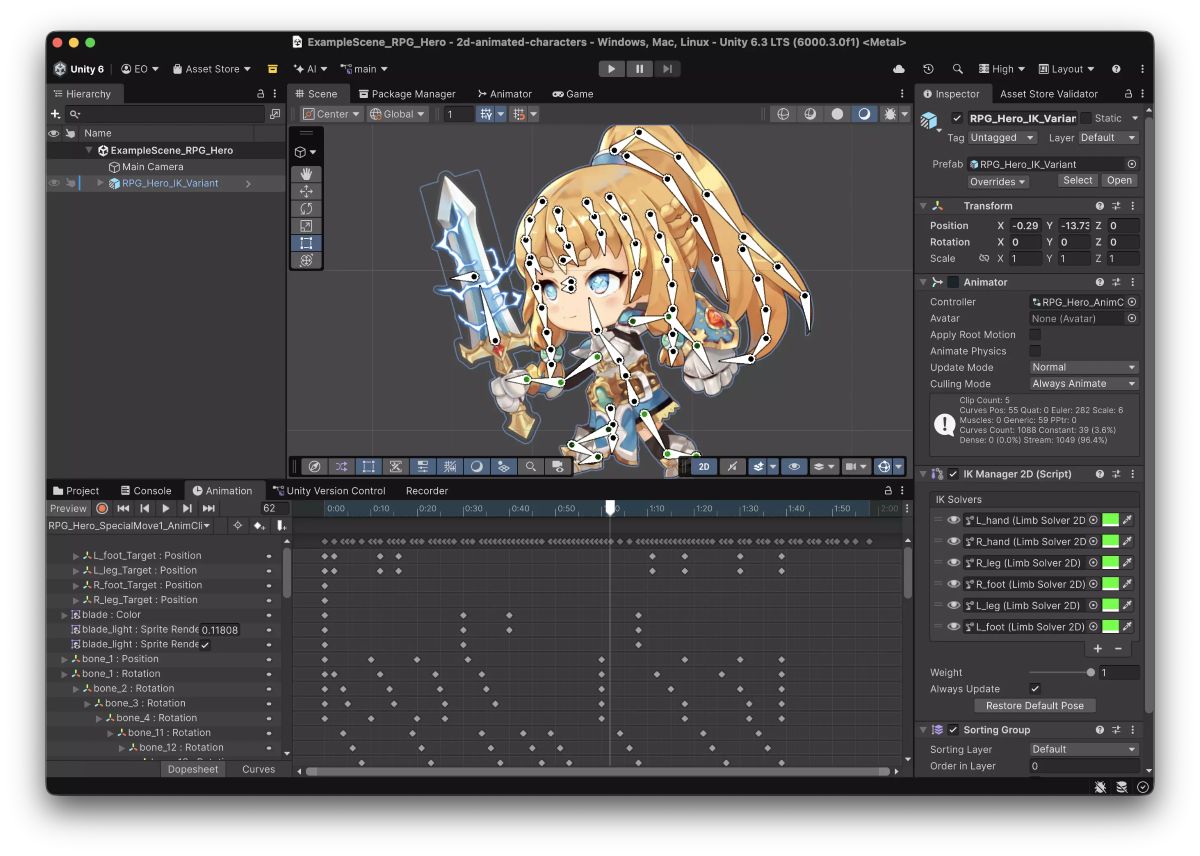Open the Layout dropdown

click(x=1066, y=69)
